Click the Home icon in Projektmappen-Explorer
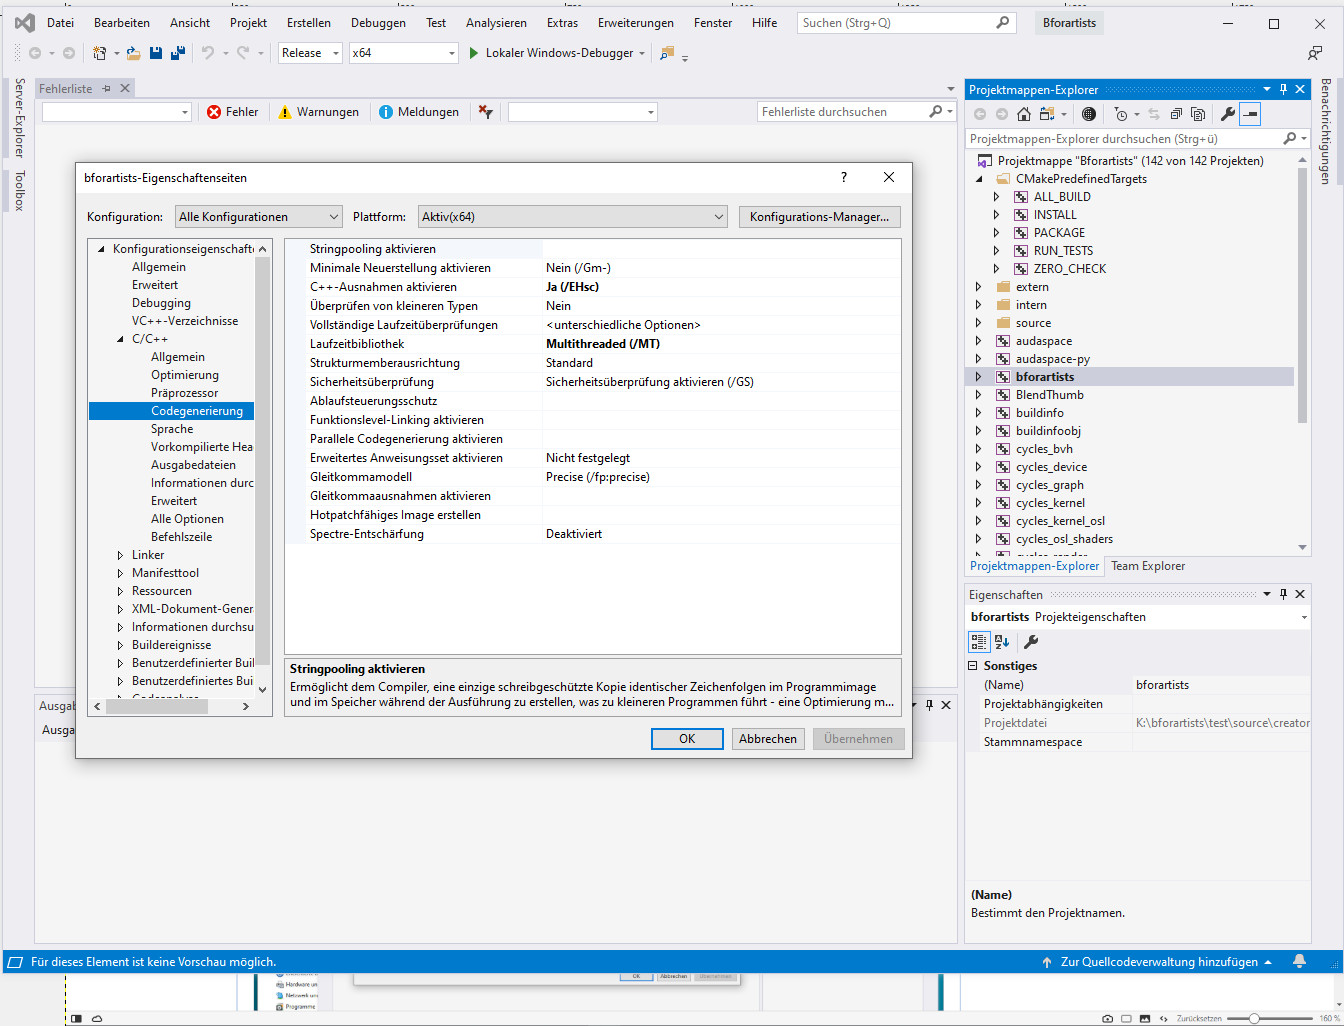Viewport: 1344px width, 1026px height. coord(1023,114)
